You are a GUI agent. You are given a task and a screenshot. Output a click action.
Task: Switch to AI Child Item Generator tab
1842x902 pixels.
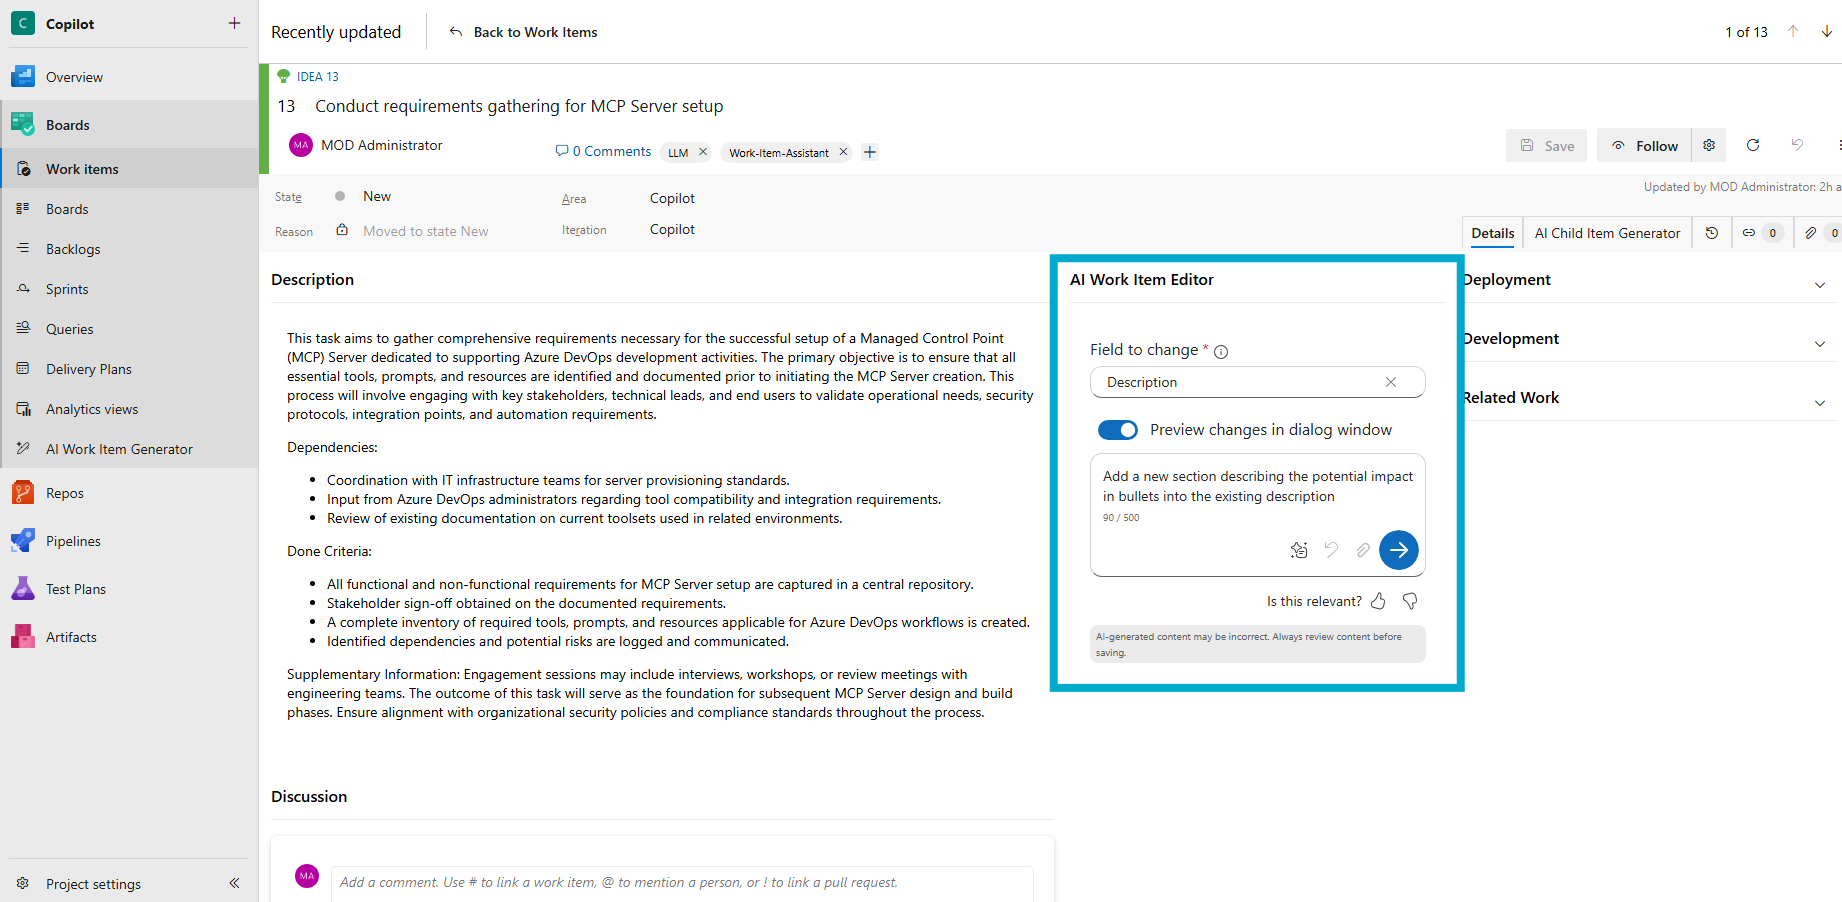(x=1607, y=233)
